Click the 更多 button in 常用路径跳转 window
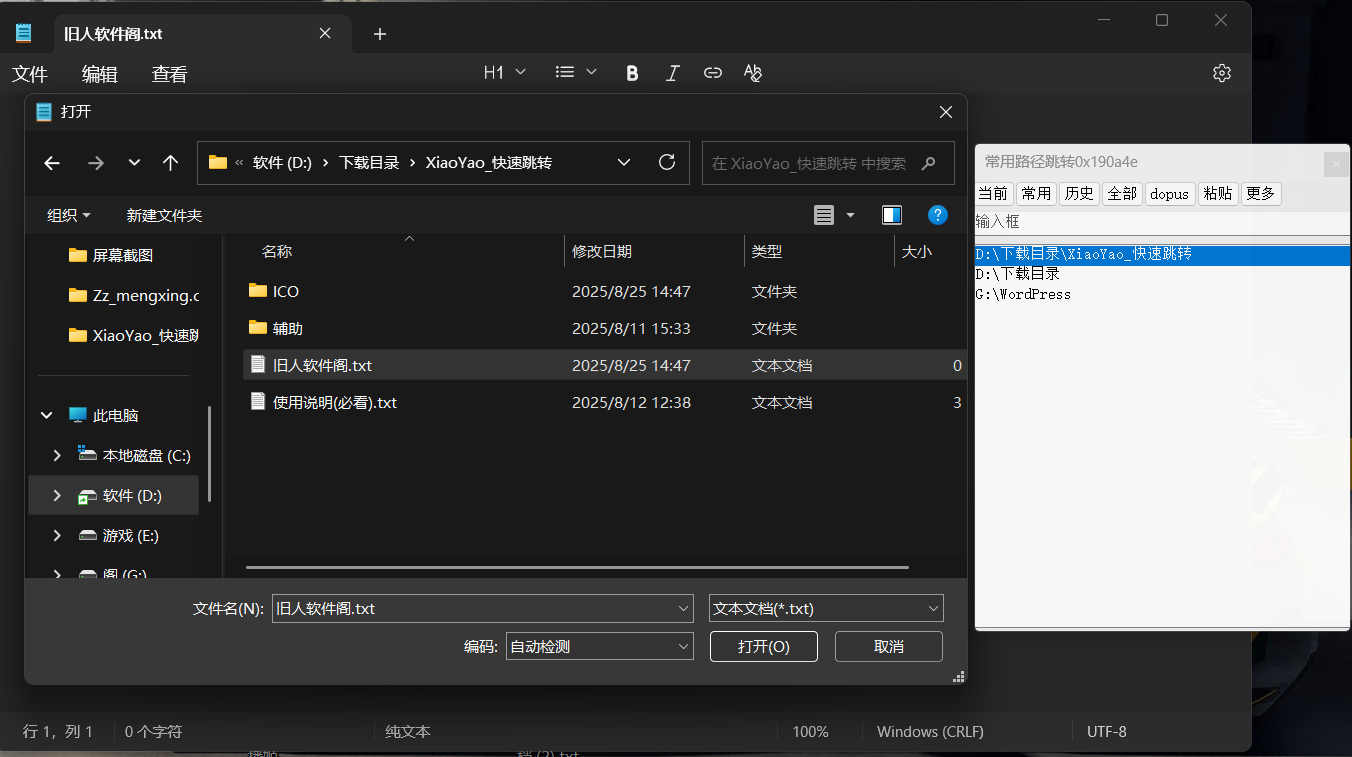This screenshot has width=1352, height=757. [x=1261, y=193]
